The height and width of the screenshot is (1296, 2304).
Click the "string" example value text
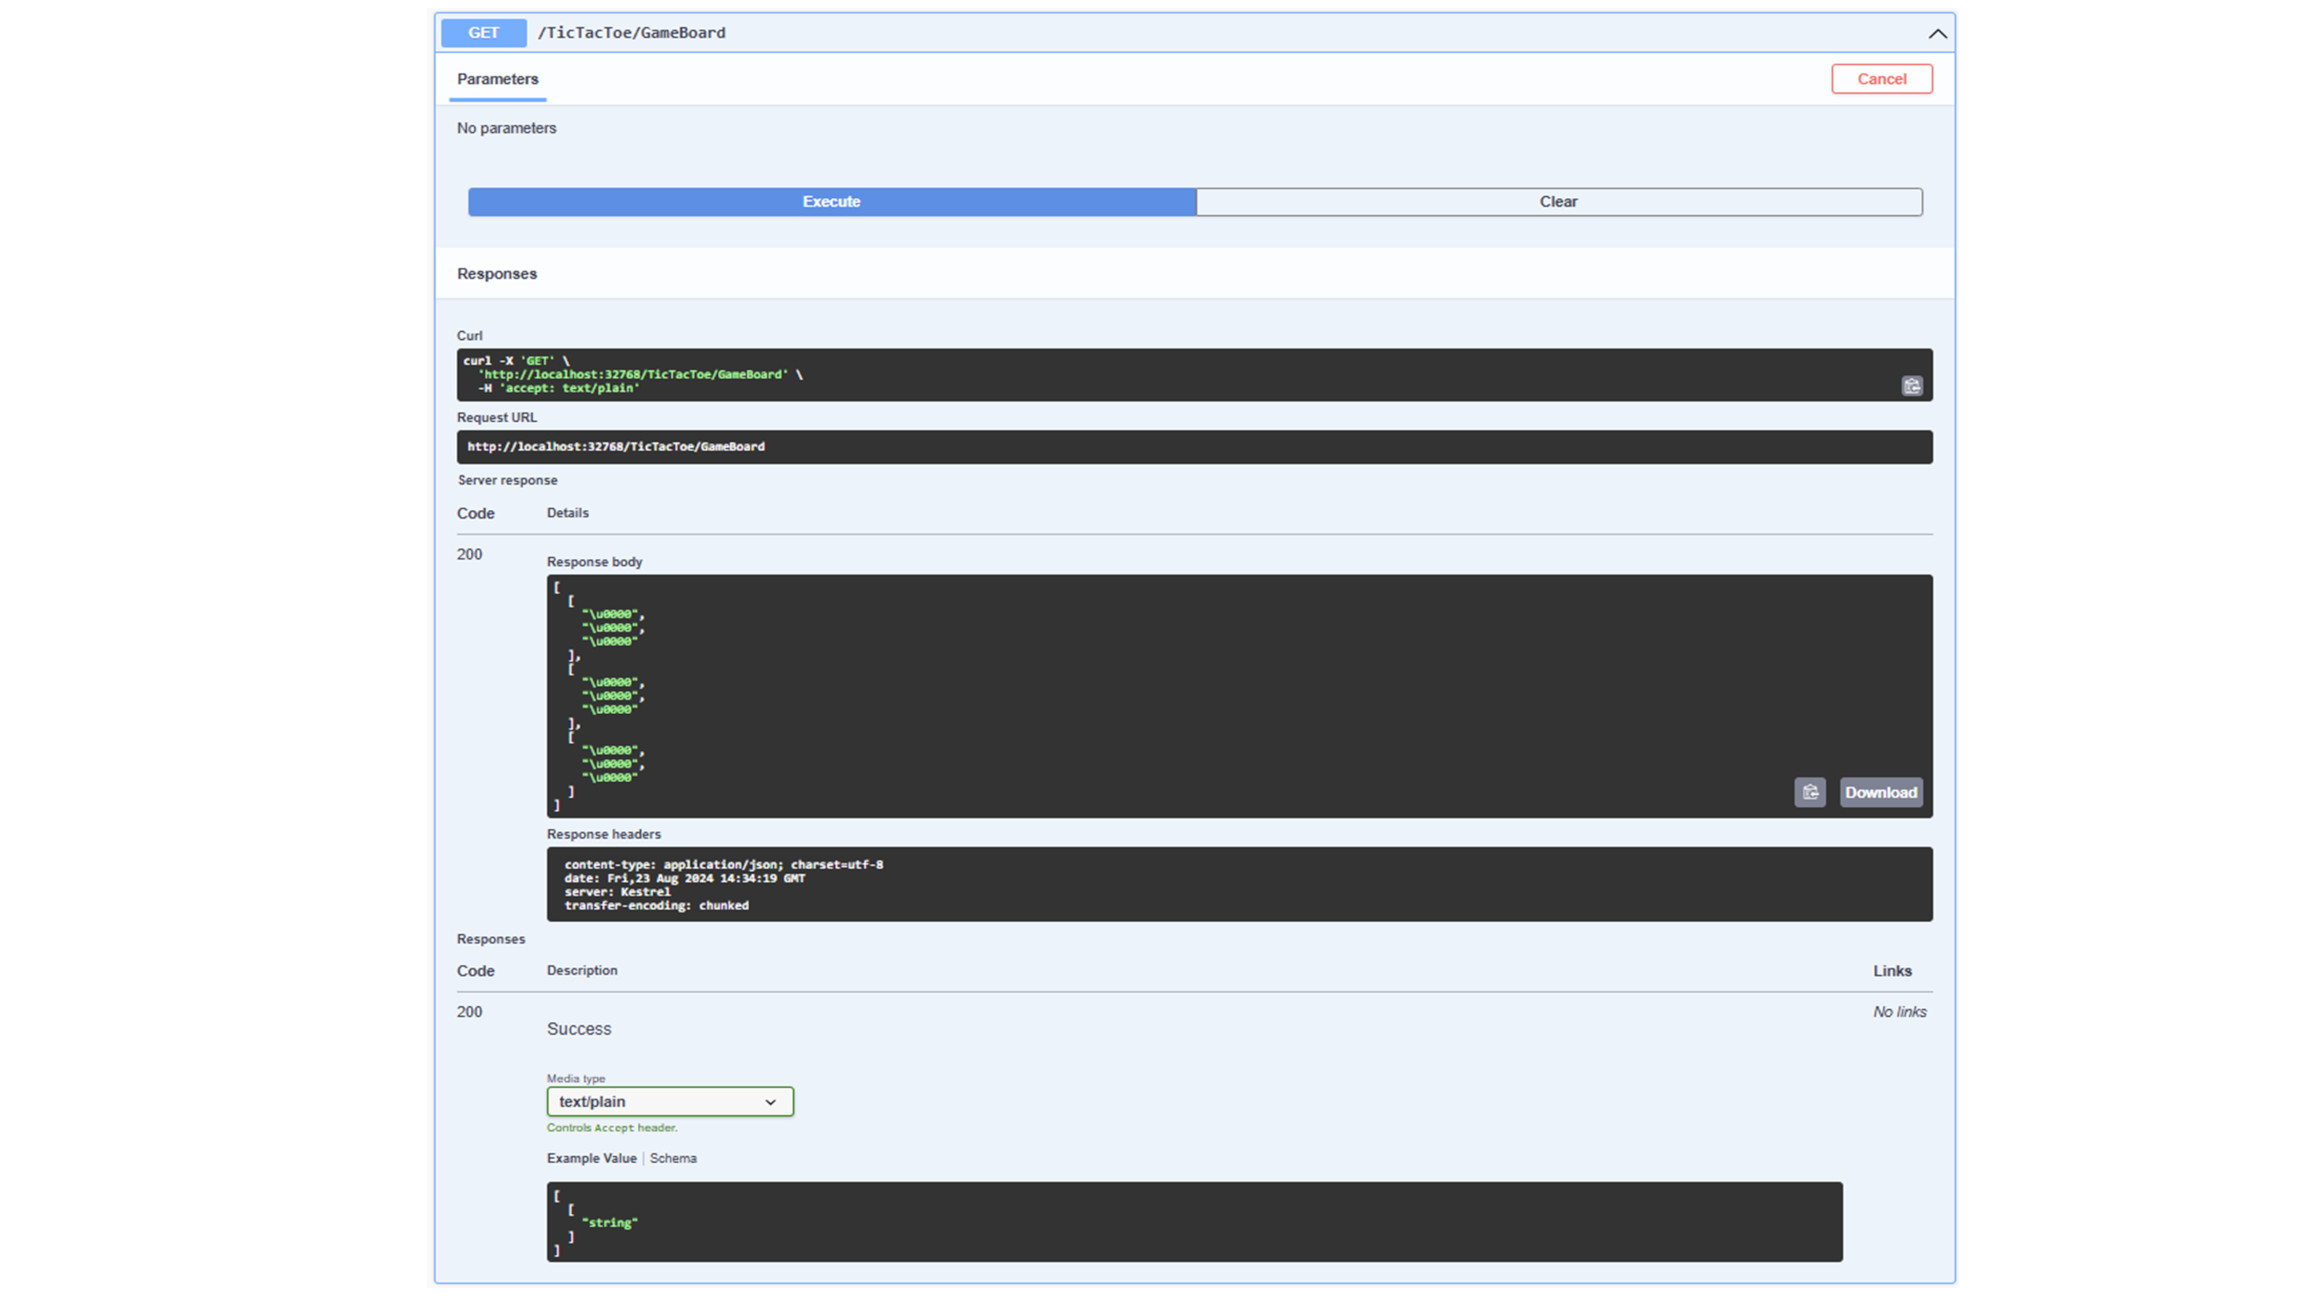pos(609,1223)
